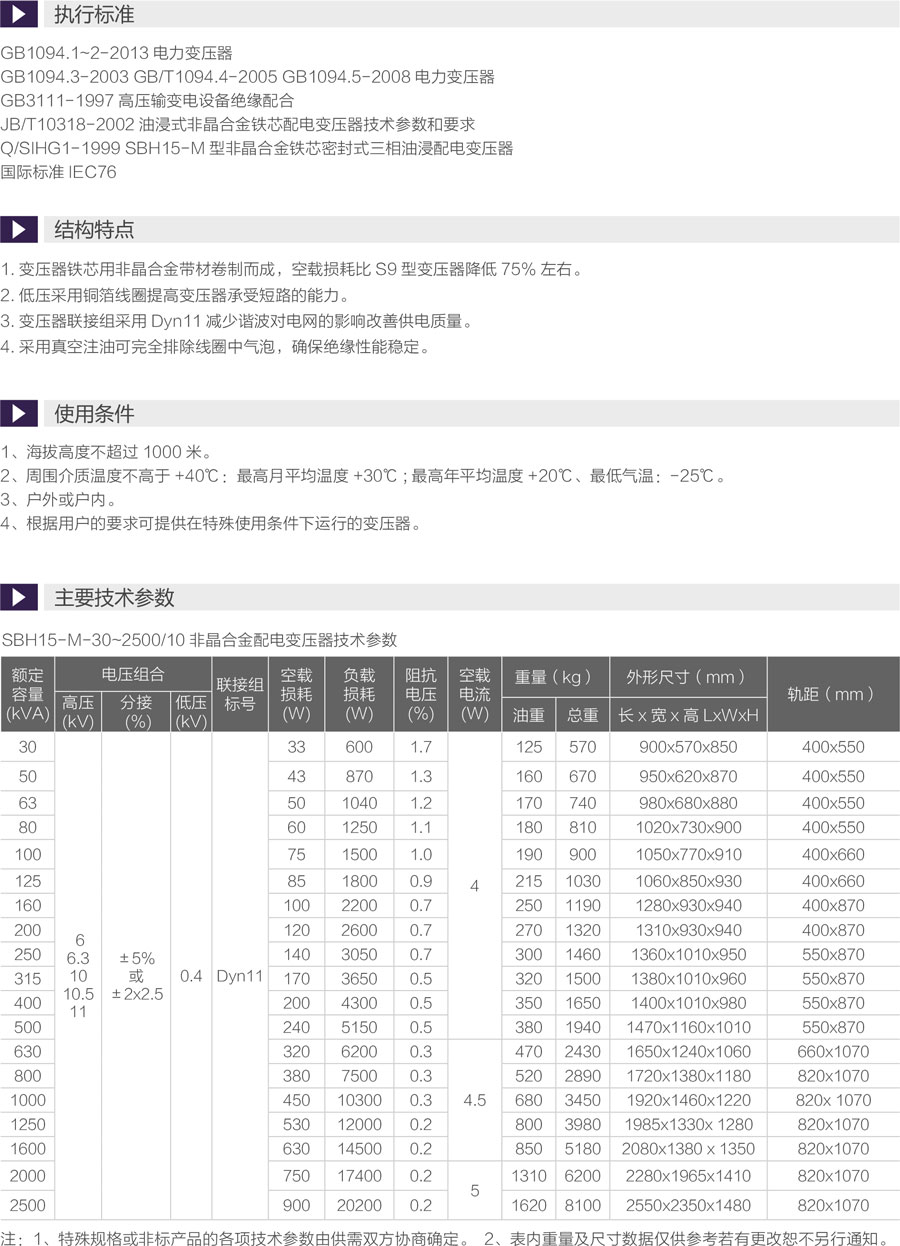900x1246 pixels.
Task: Select the 主要技术参数 section heading
Action: 114,597
